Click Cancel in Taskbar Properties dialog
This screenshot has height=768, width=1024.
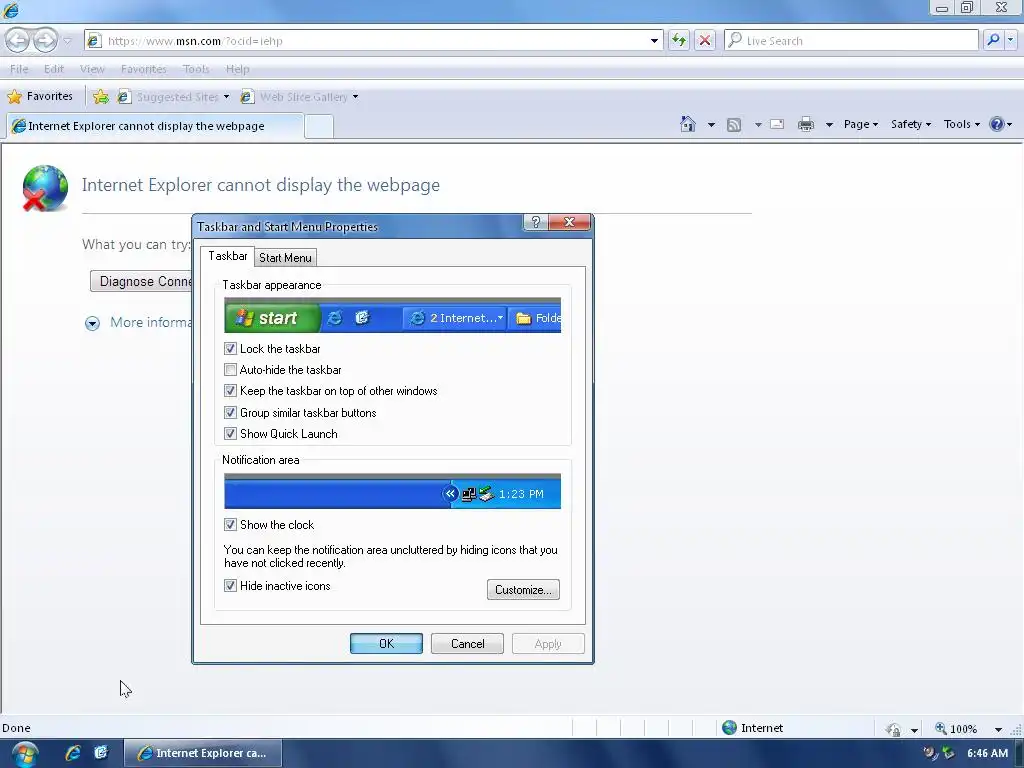(467, 643)
